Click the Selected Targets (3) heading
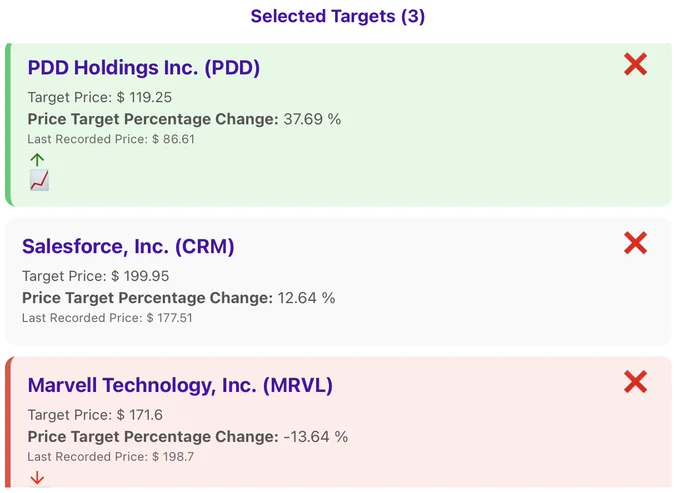Image resolution: width=680 pixels, height=493 pixels. coord(338,16)
